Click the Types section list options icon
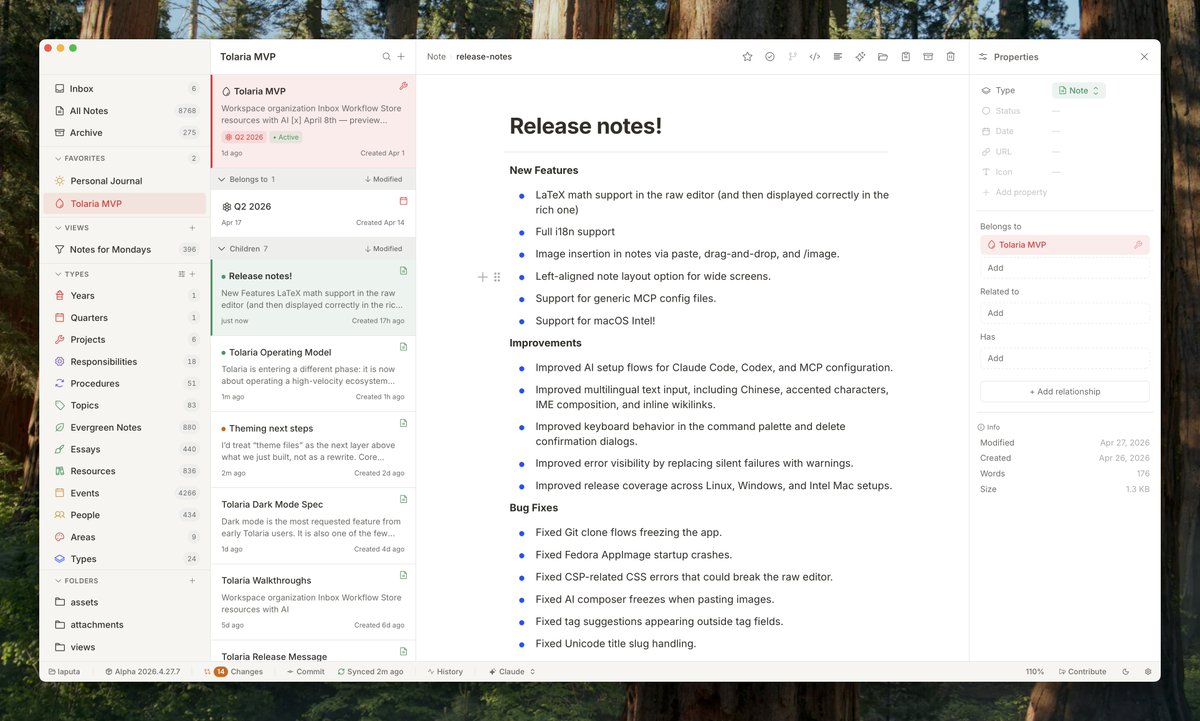The width and height of the screenshot is (1200, 721). pos(181,274)
